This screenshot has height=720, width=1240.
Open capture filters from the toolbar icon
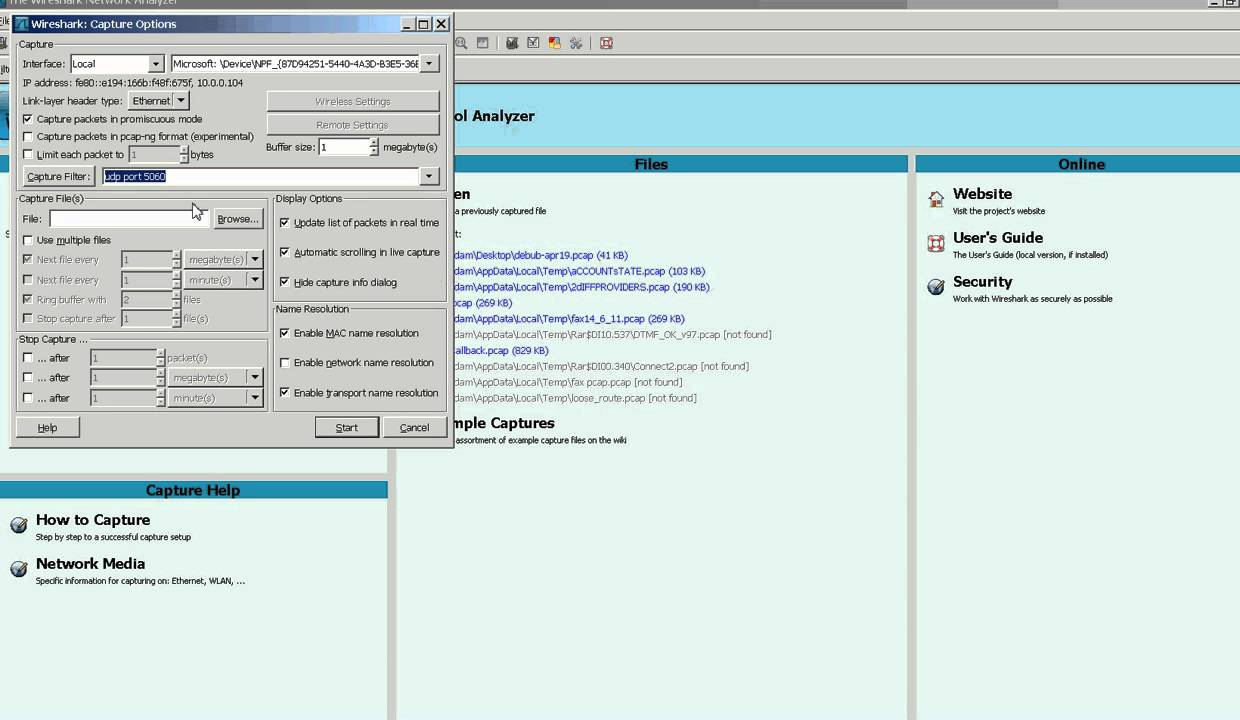(512, 43)
